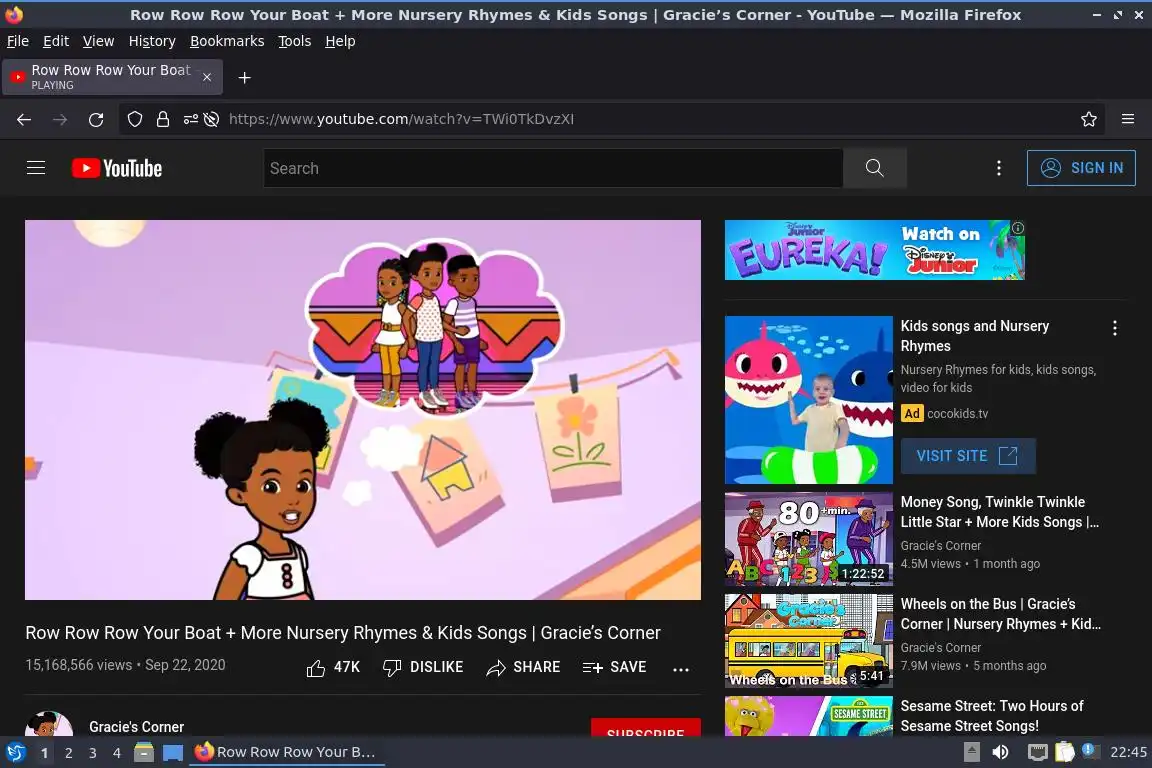Click taskbar clock 22:45
This screenshot has width=1152, height=768.
pyautogui.click(x=1128, y=753)
